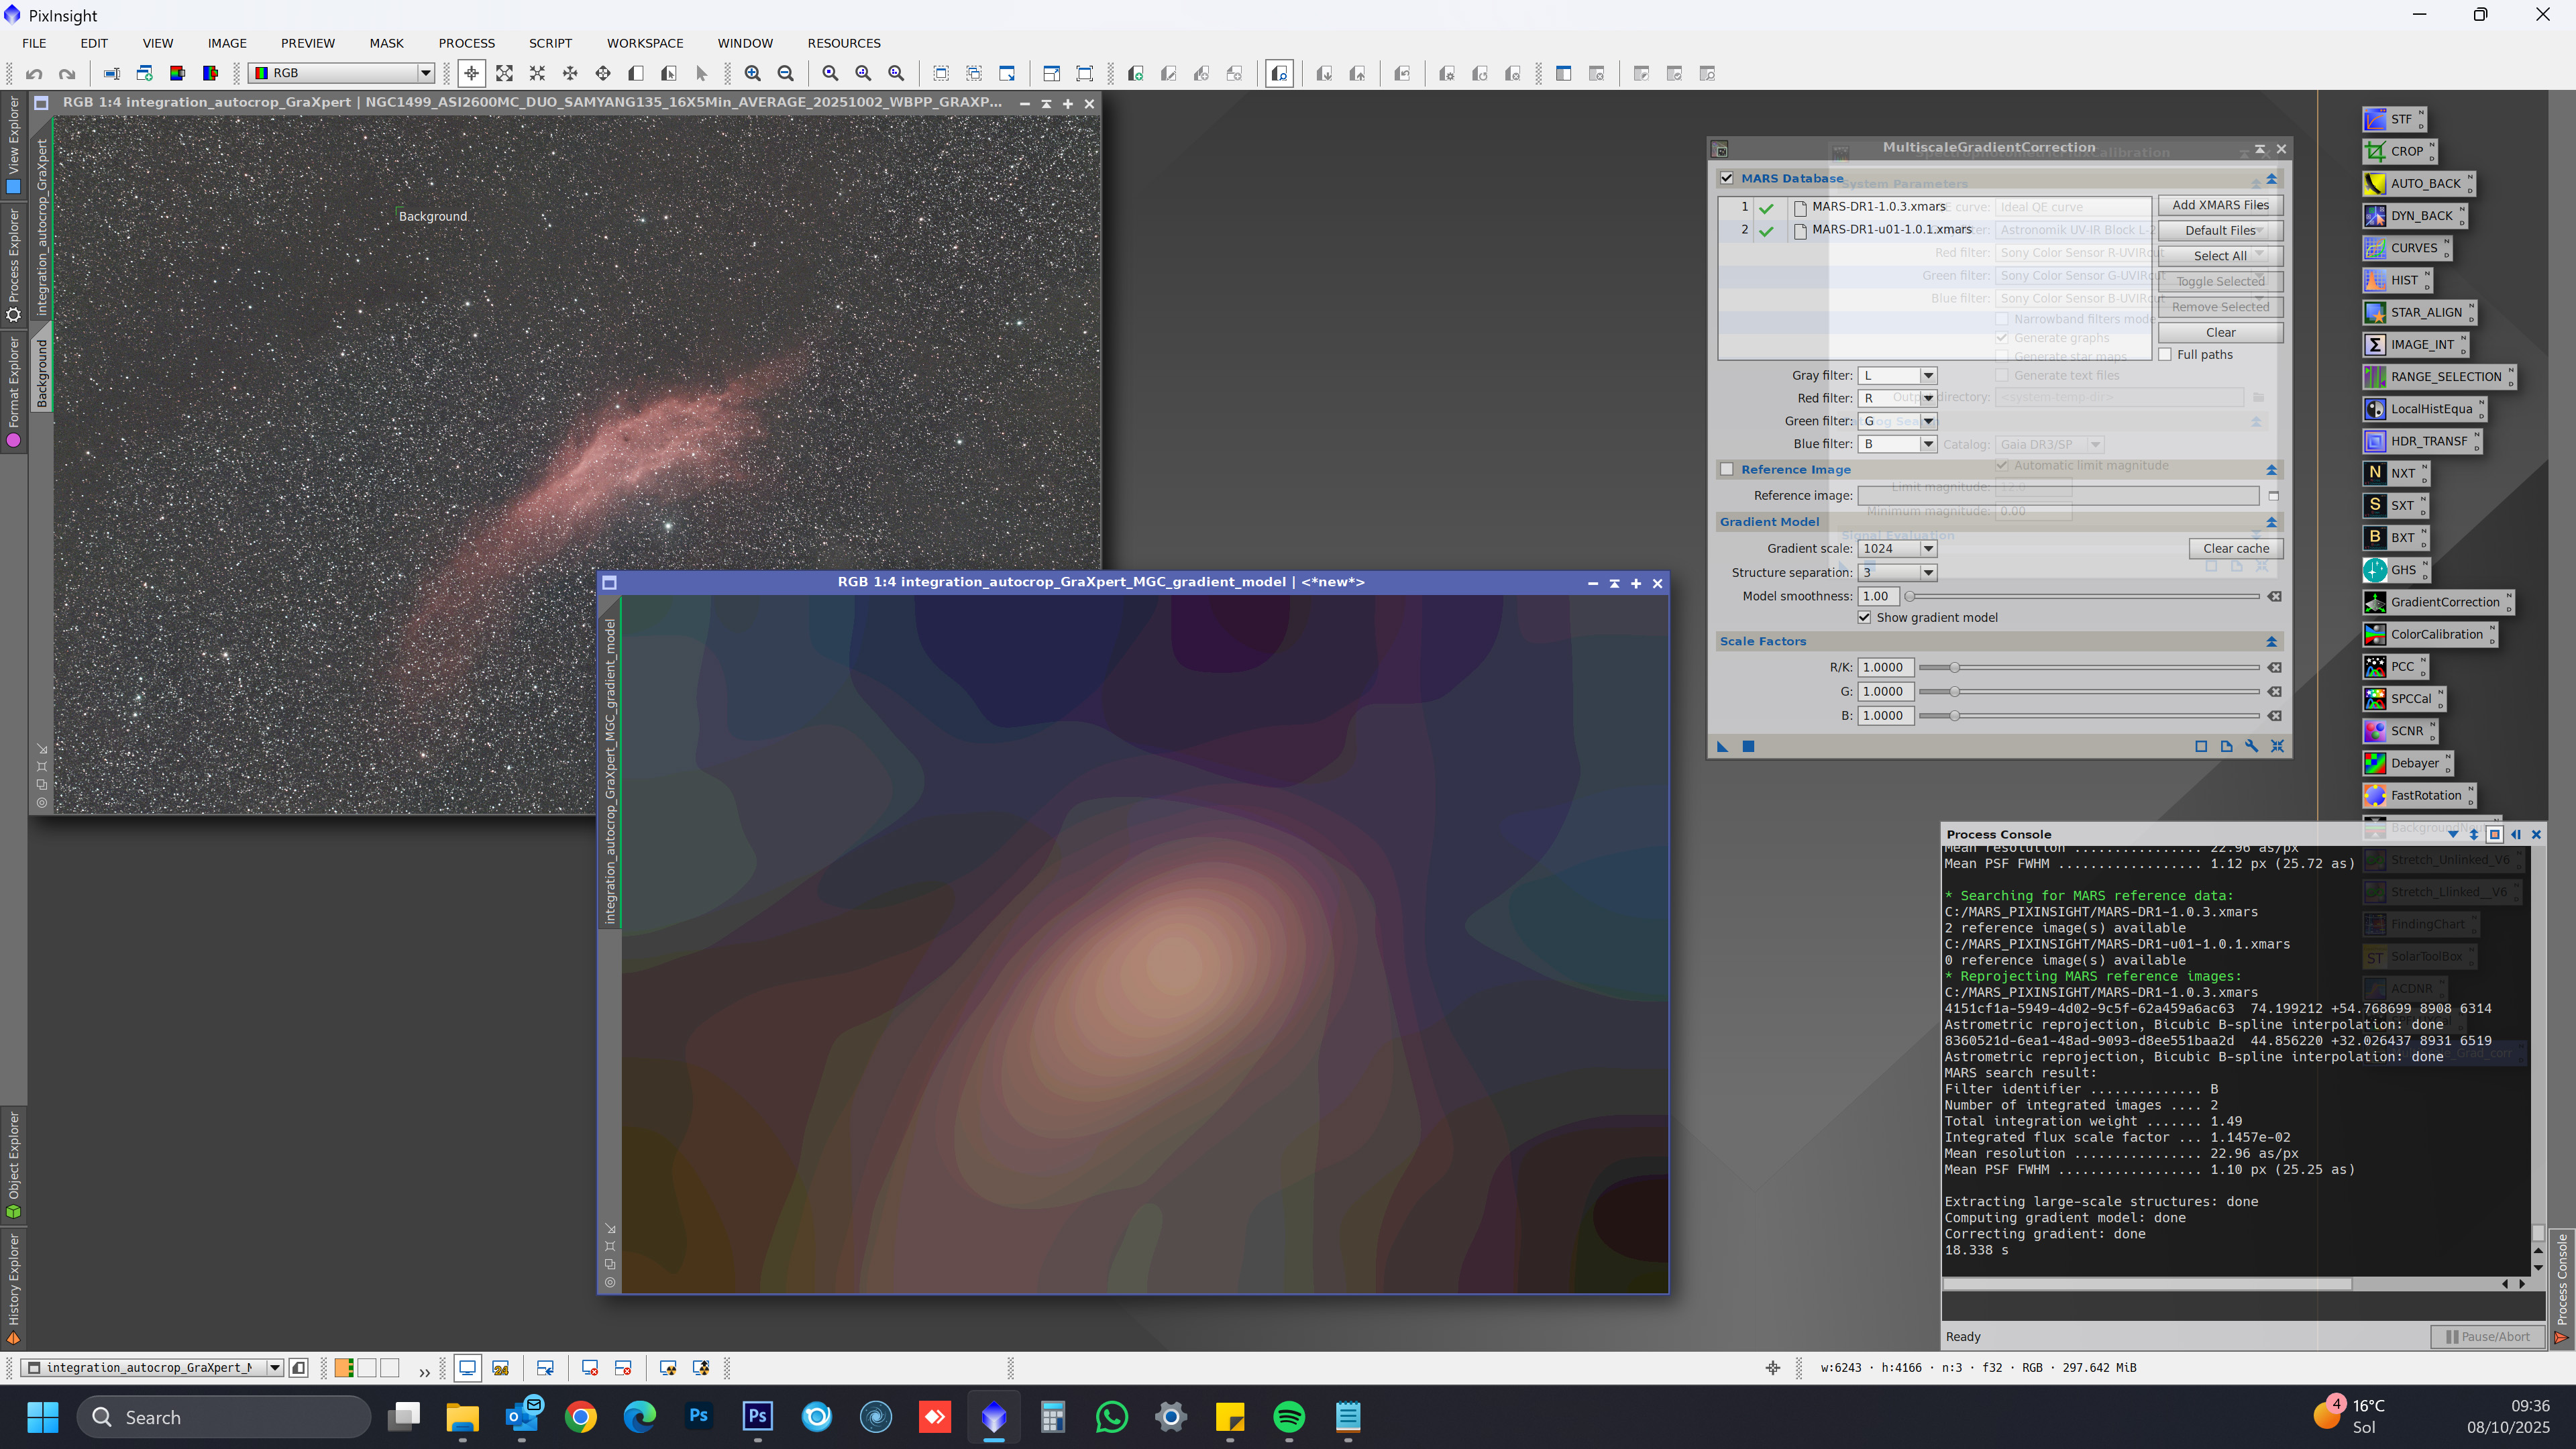This screenshot has height=1449, width=2576.
Task: Open the Spotify taskbar icon
Action: tap(1289, 1417)
